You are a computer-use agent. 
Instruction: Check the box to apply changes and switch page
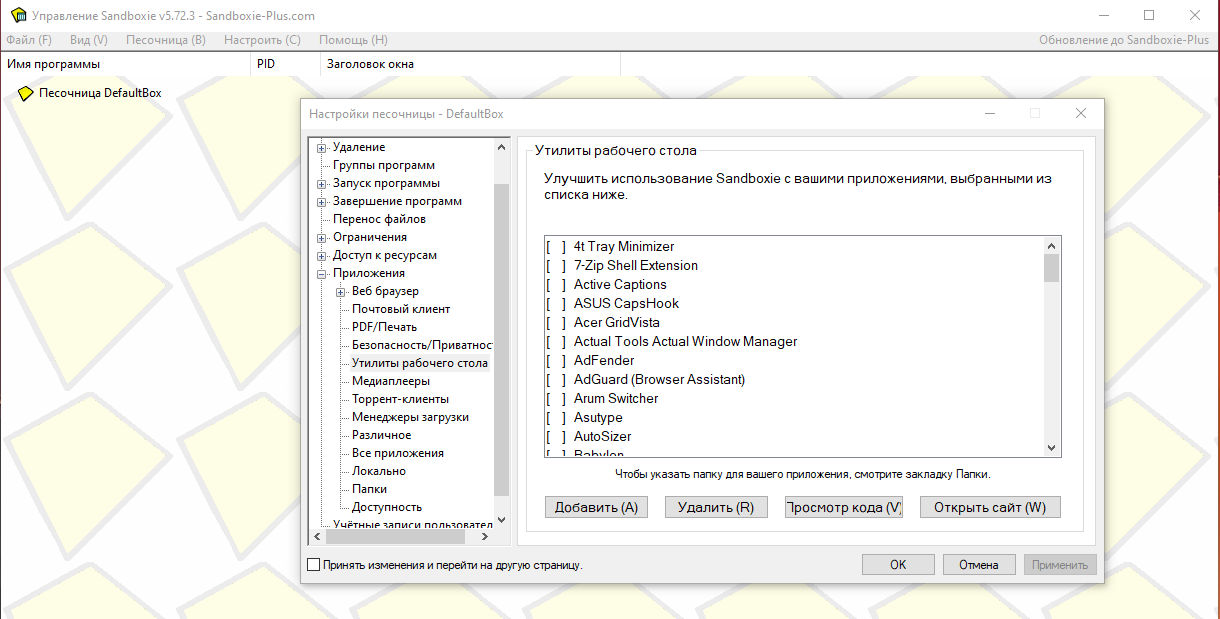pos(314,565)
